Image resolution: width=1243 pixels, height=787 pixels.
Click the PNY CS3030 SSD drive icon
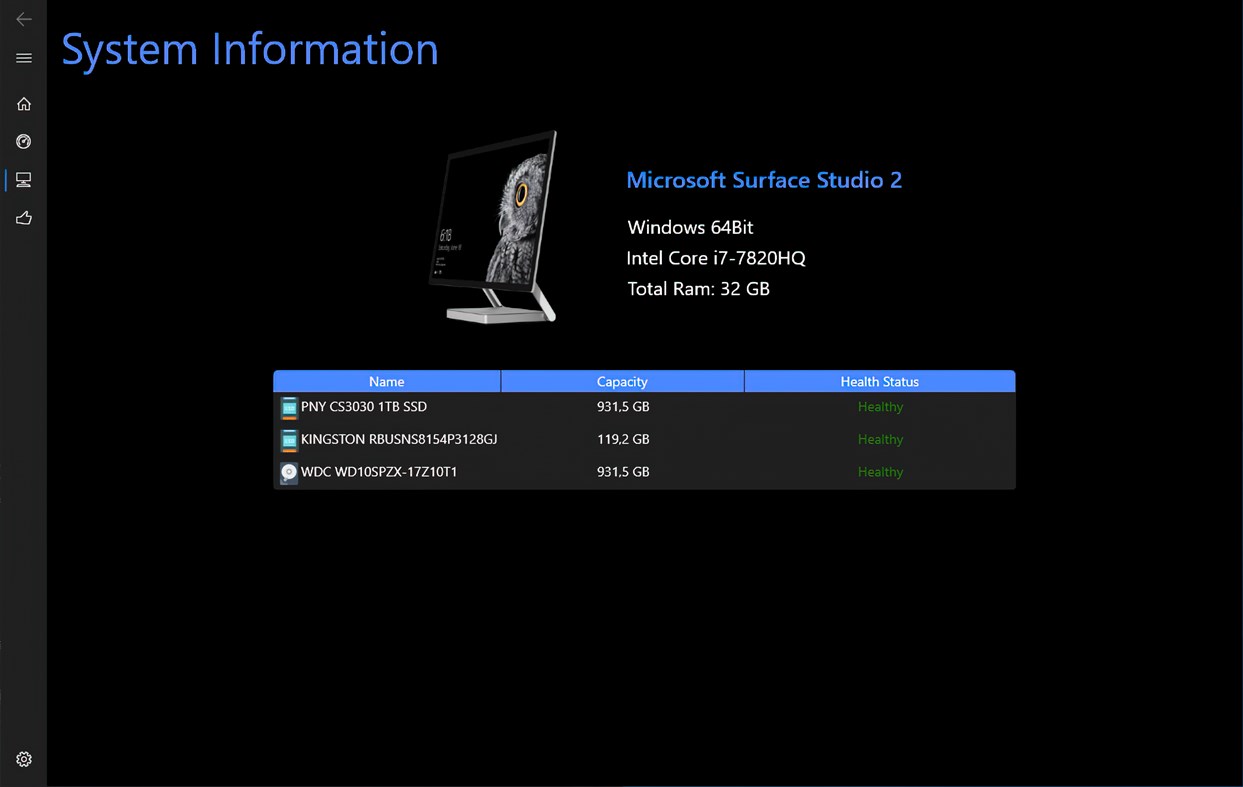coord(289,407)
